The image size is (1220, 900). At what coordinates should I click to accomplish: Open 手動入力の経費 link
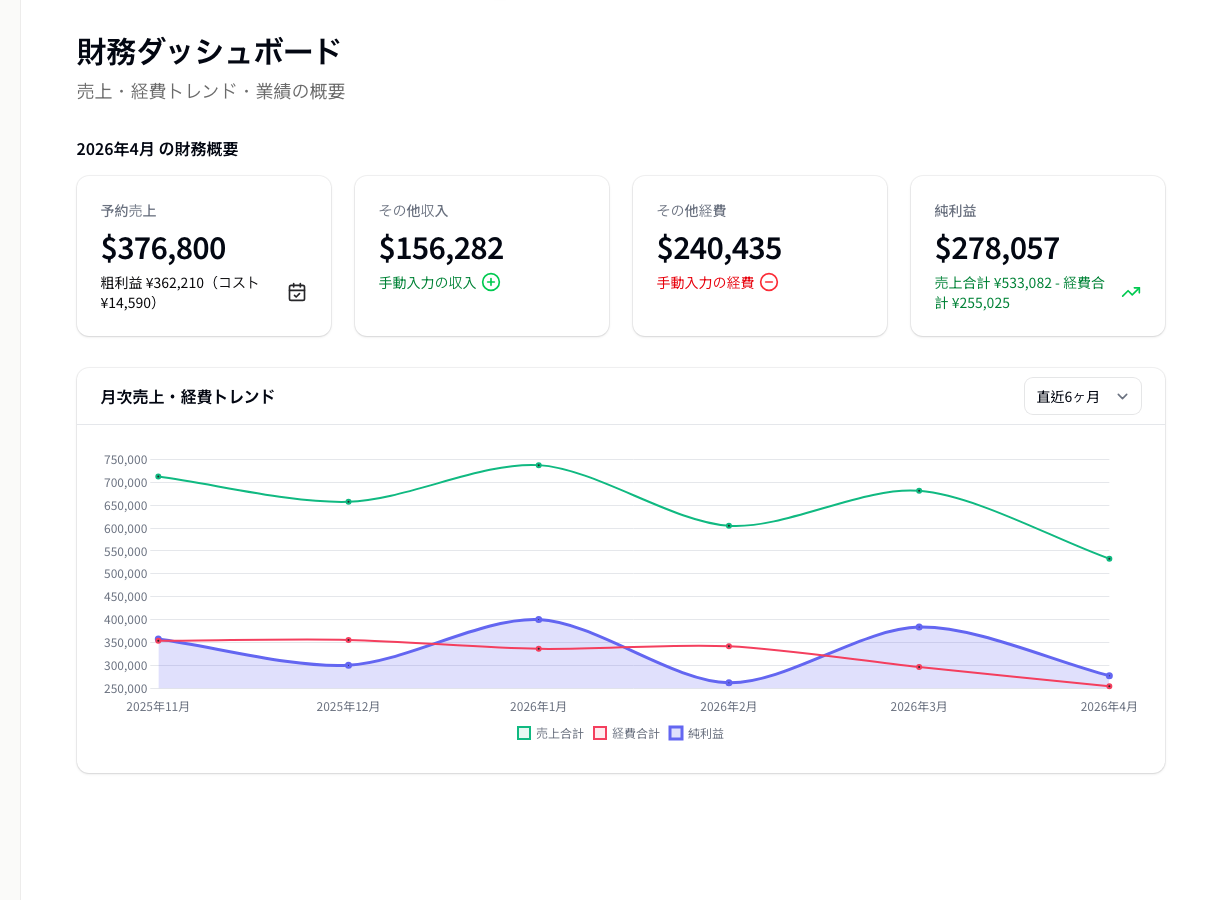tap(708, 282)
